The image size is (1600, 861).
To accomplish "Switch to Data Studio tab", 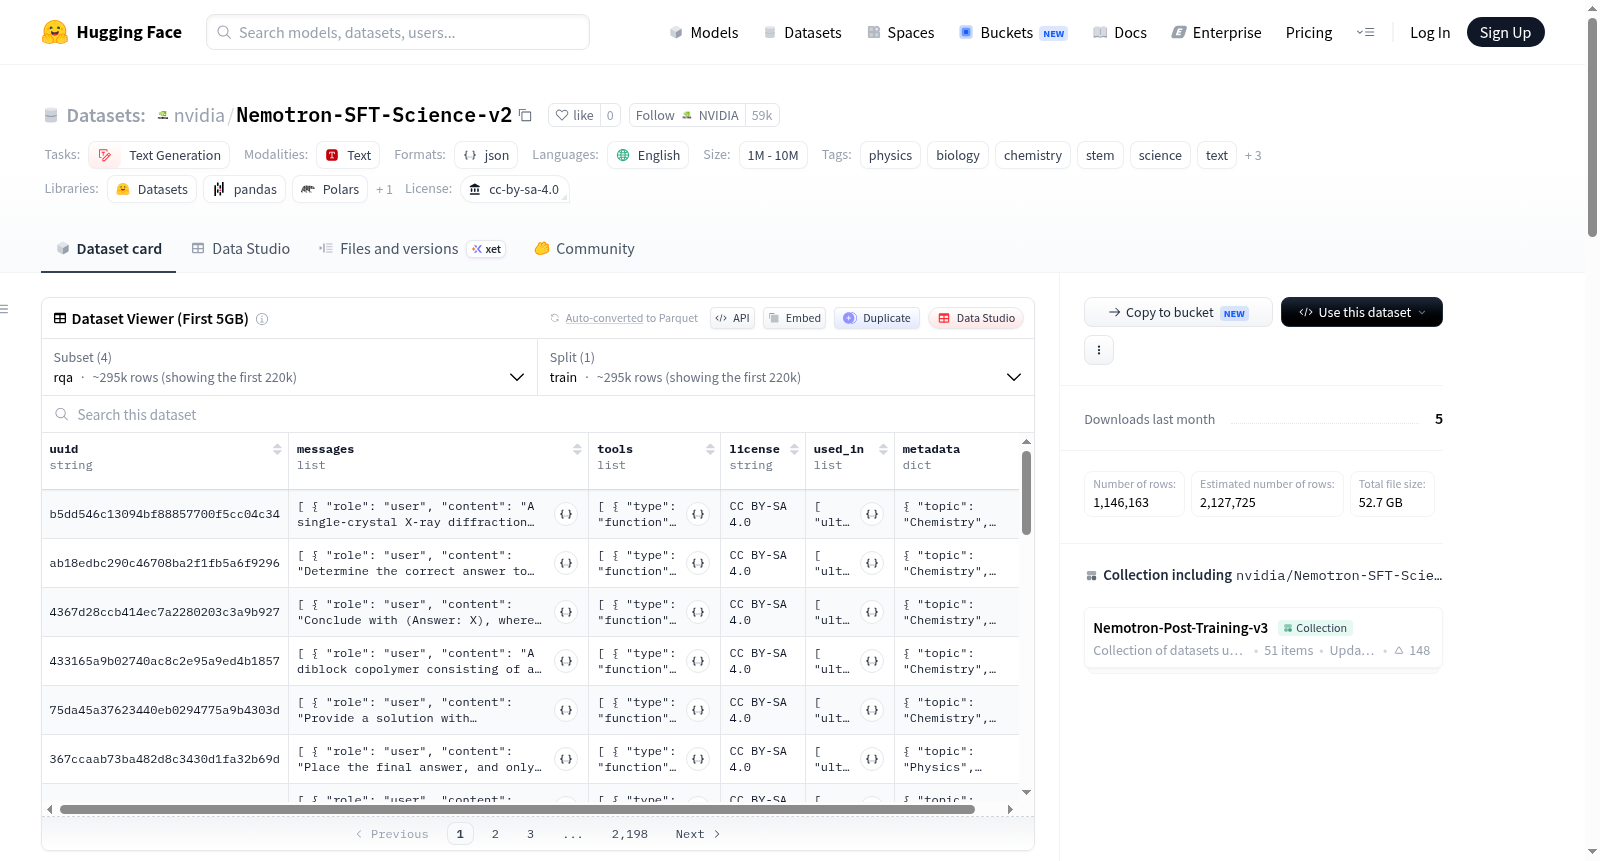I will tap(241, 249).
